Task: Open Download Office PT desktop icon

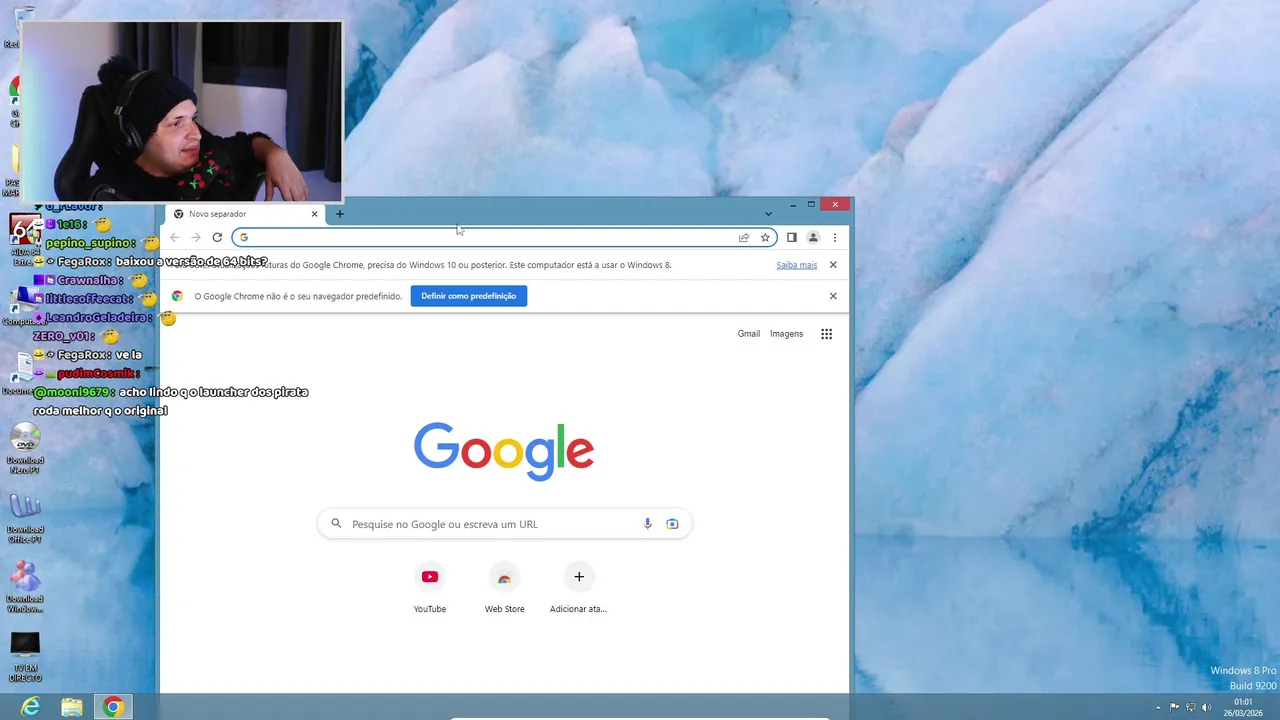Action: [25, 518]
